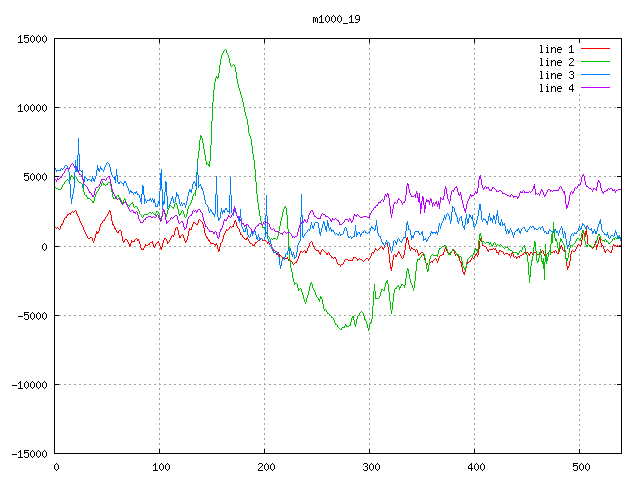Select the 300 x-axis tick label
640x480 pixels.
click(369, 467)
